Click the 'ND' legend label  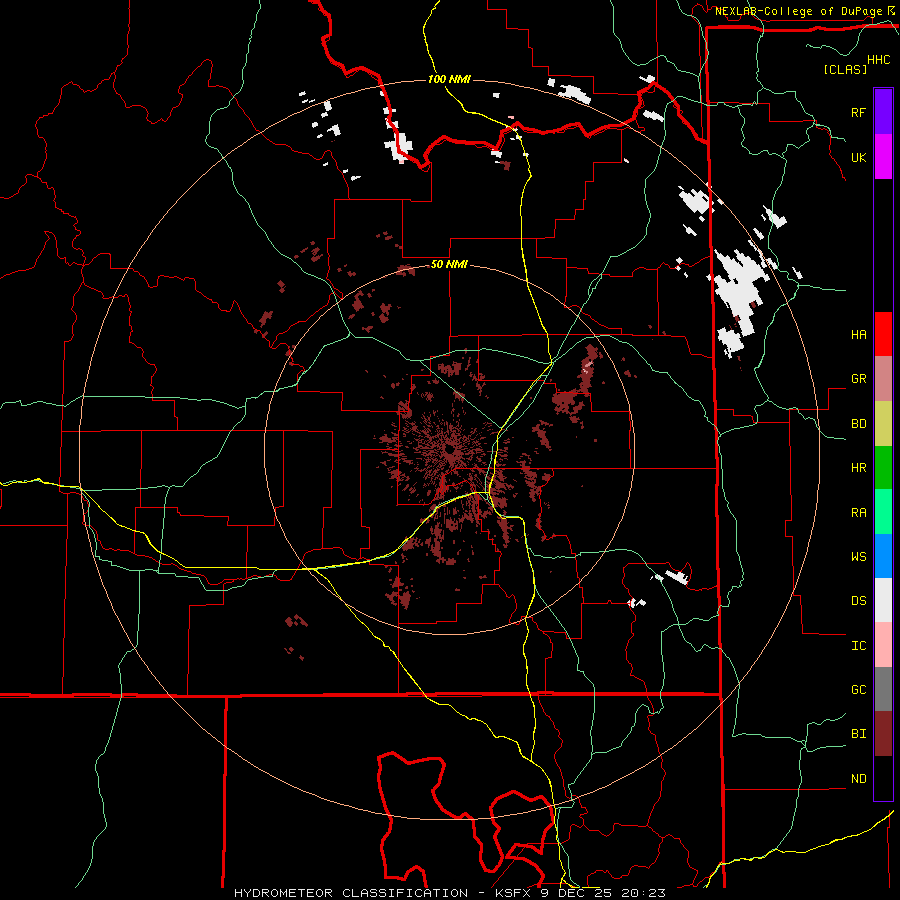pos(858,779)
